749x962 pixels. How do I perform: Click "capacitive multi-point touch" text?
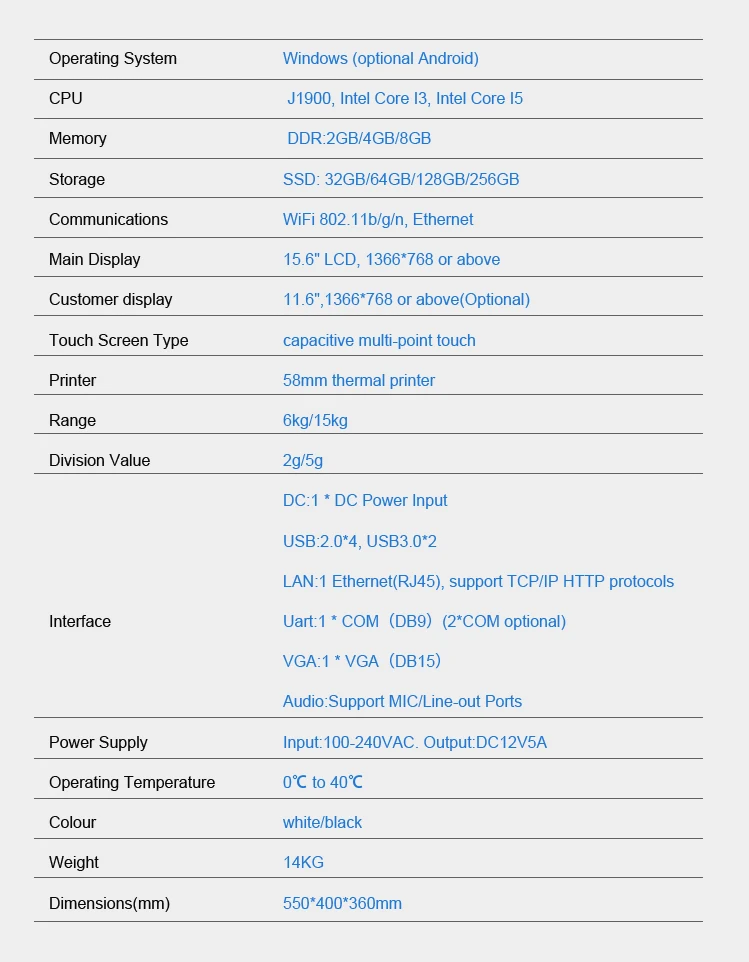pyautogui.click(x=379, y=341)
